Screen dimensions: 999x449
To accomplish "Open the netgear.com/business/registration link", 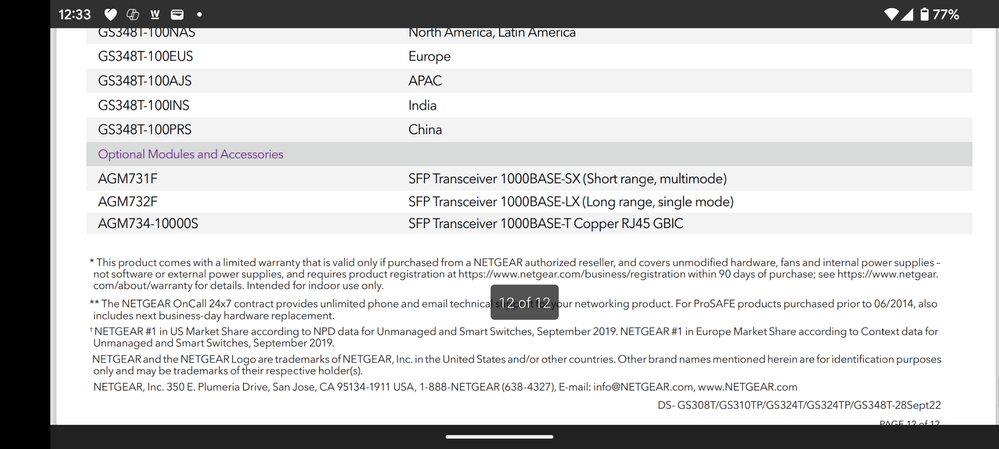I will coord(572,274).
